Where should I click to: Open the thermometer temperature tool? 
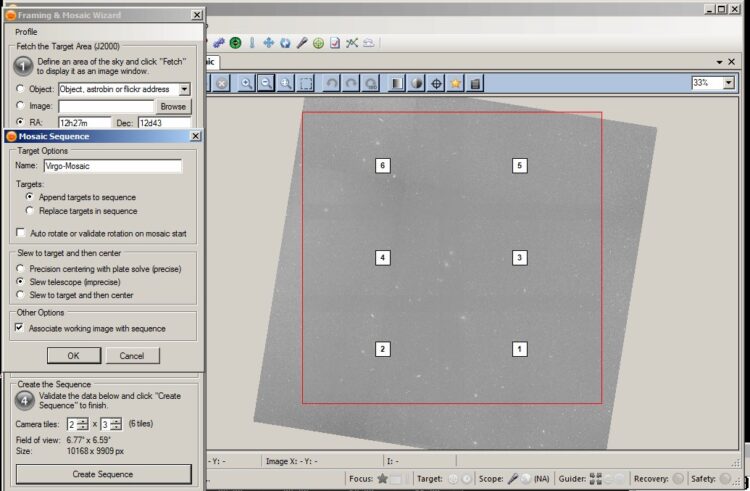[252, 43]
